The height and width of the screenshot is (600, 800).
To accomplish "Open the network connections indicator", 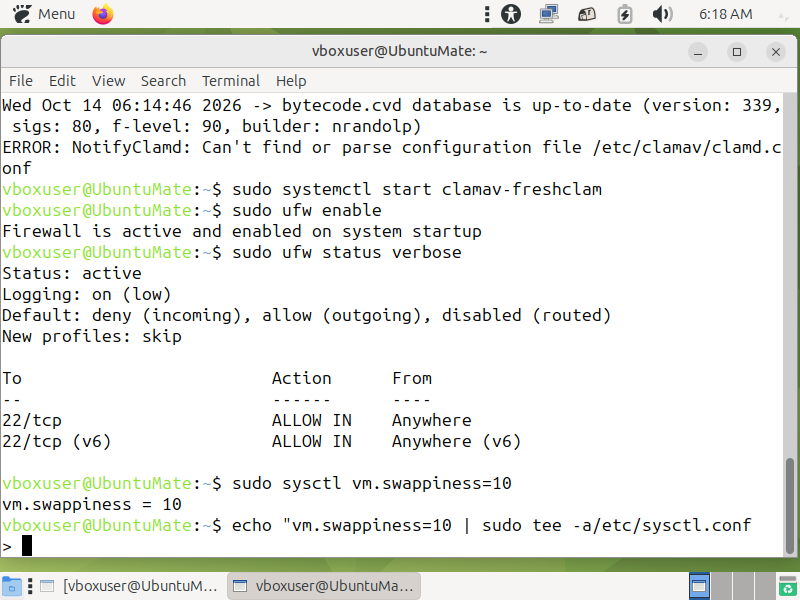I will 549,14.
